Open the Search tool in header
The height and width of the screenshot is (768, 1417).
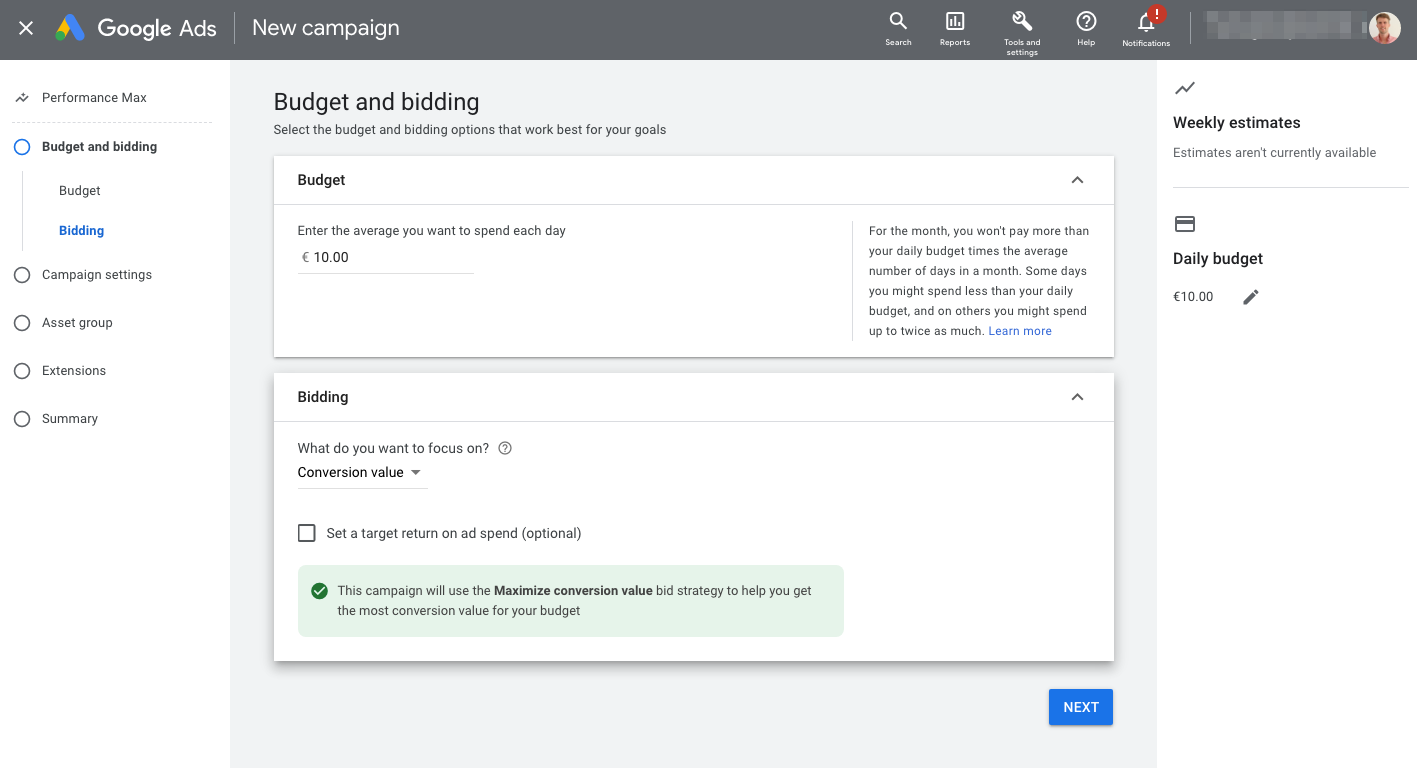[x=898, y=28]
